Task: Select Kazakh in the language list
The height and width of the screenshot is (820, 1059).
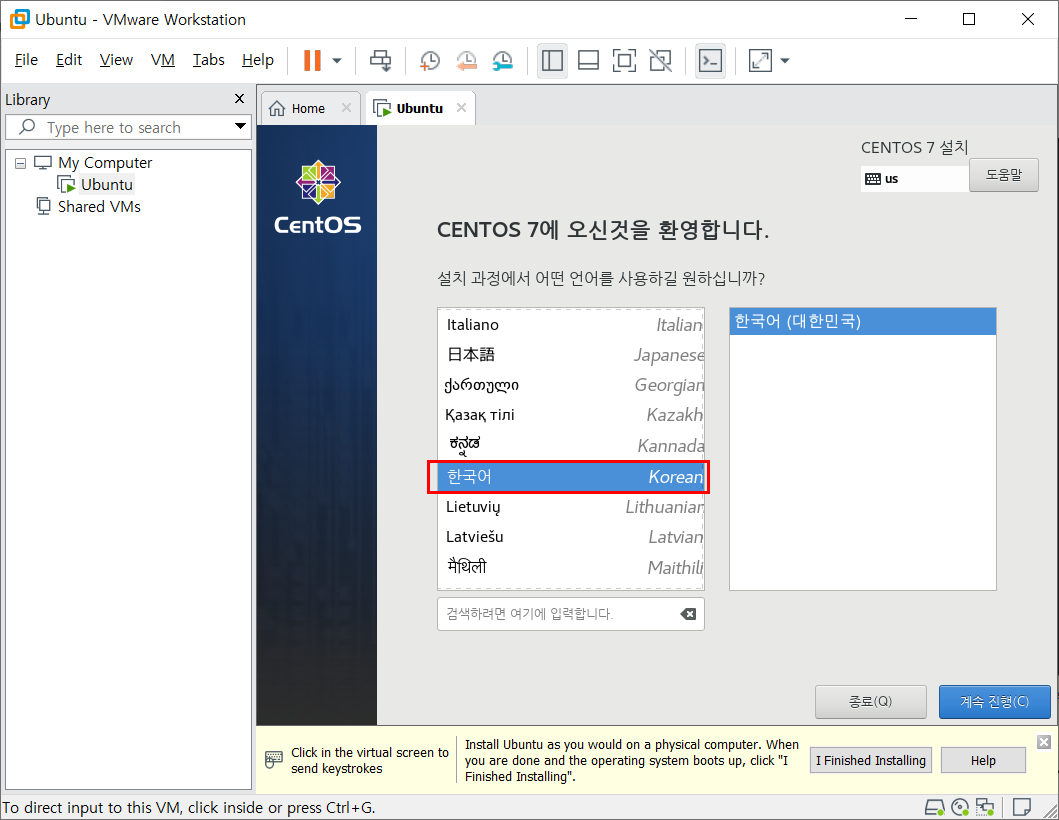Action: (x=571, y=415)
